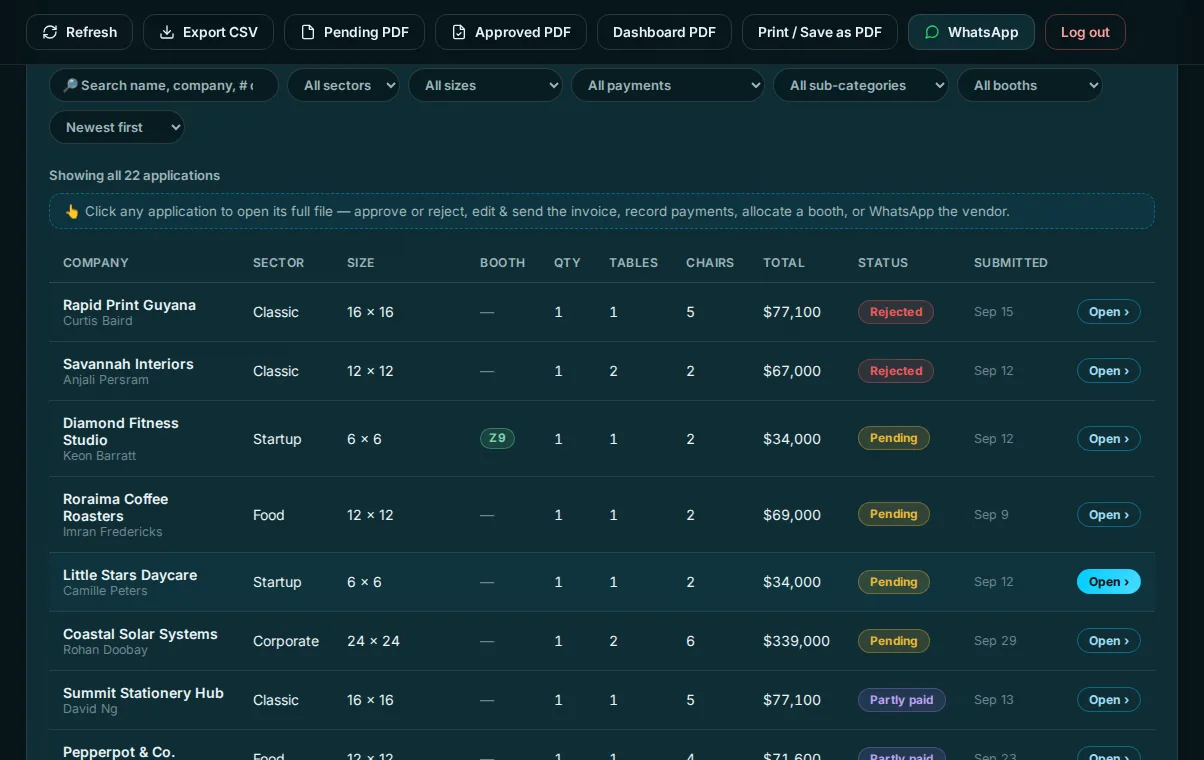Click the download icon on Export CSV
Image resolution: width=1204 pixels, height=760 pixels.
[167, 32]
